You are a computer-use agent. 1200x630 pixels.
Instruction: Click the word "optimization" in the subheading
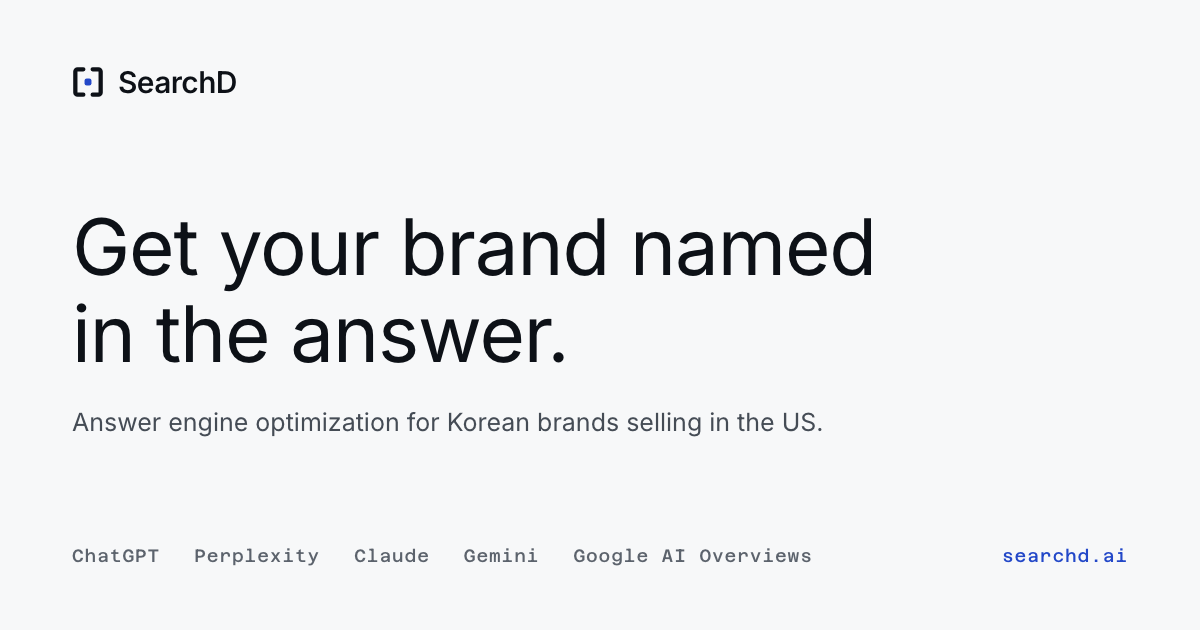point(328,423)
